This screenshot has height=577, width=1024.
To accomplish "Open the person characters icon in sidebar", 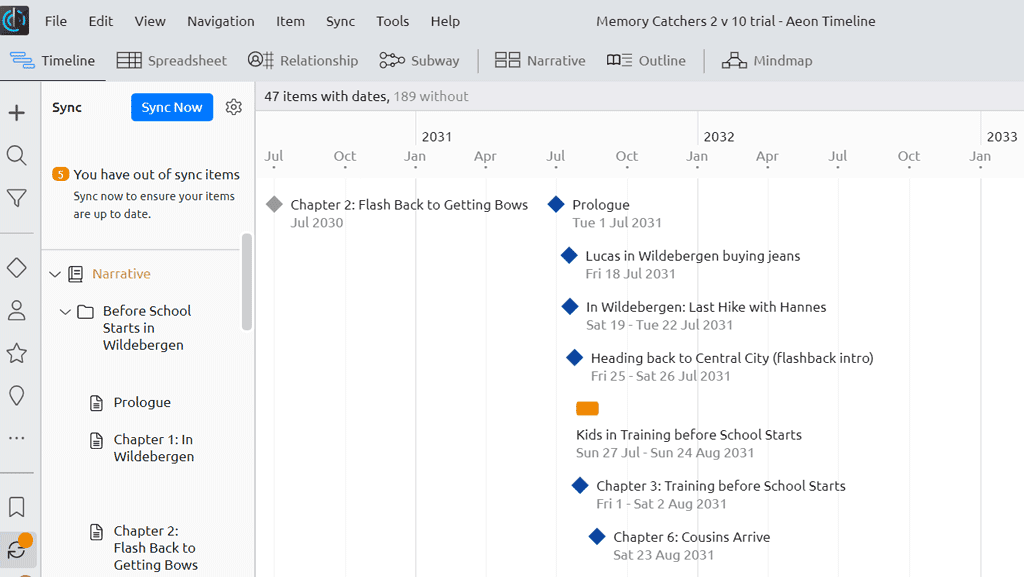I will [17, 311].
